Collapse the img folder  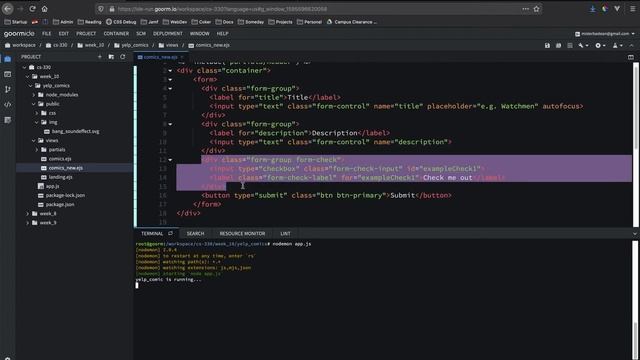[37, 122]
